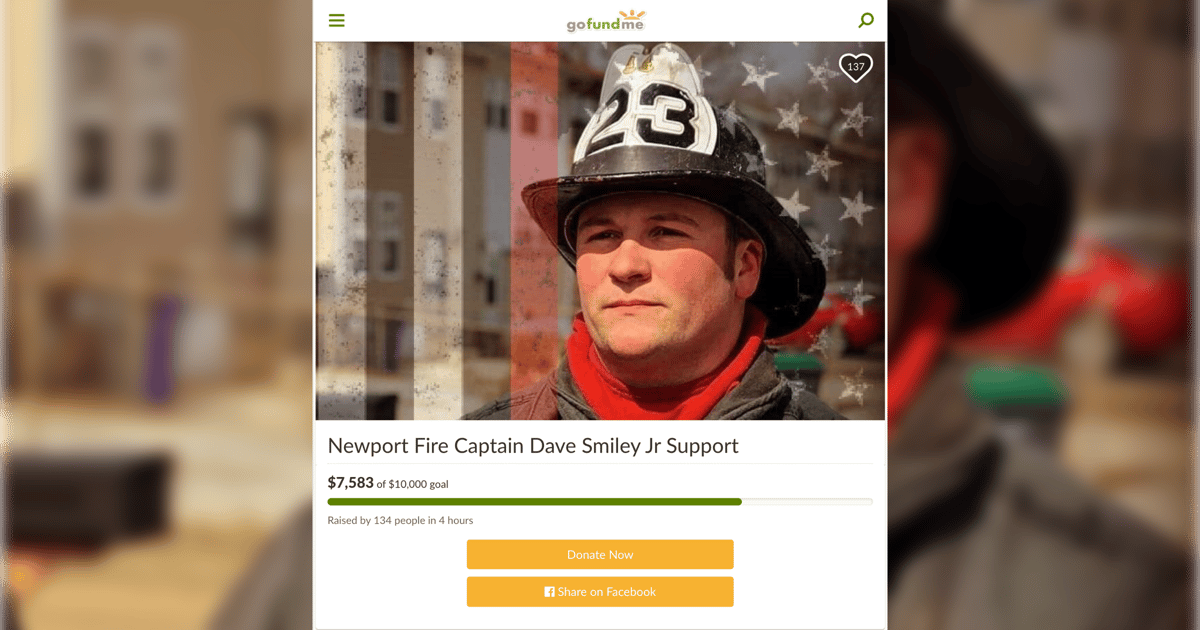Image resolution: width=1200 pixels, height=630 pixels.
Task: Open the hamburger navigation menu
Action: tap(337, 20)
